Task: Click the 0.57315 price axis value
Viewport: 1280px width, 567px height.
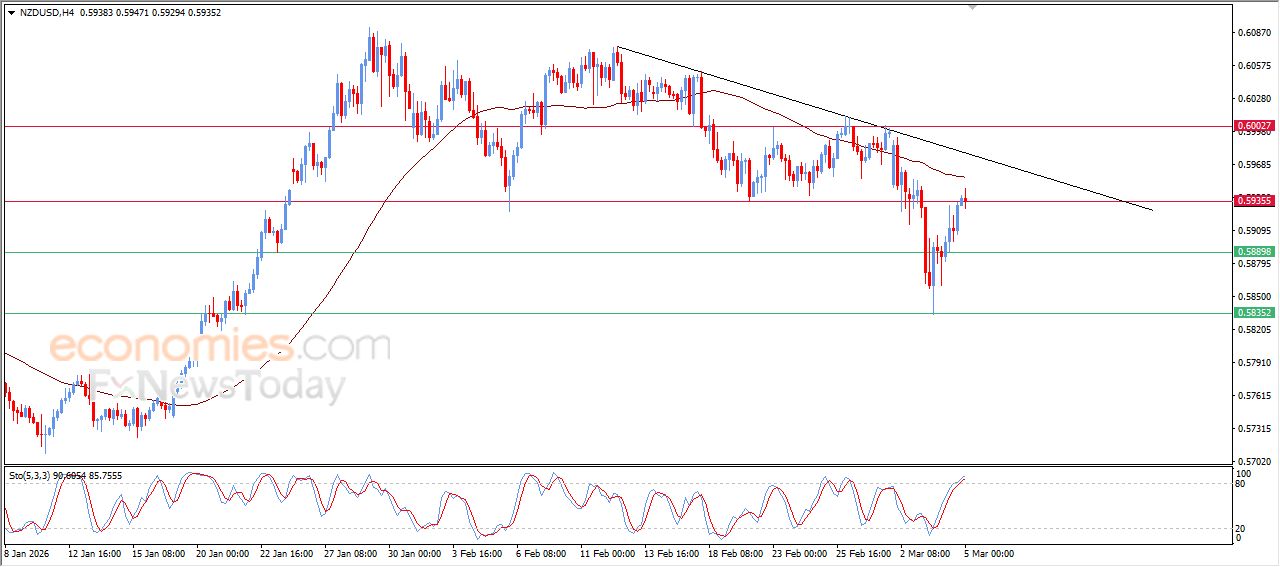Action: point(1253,429)
